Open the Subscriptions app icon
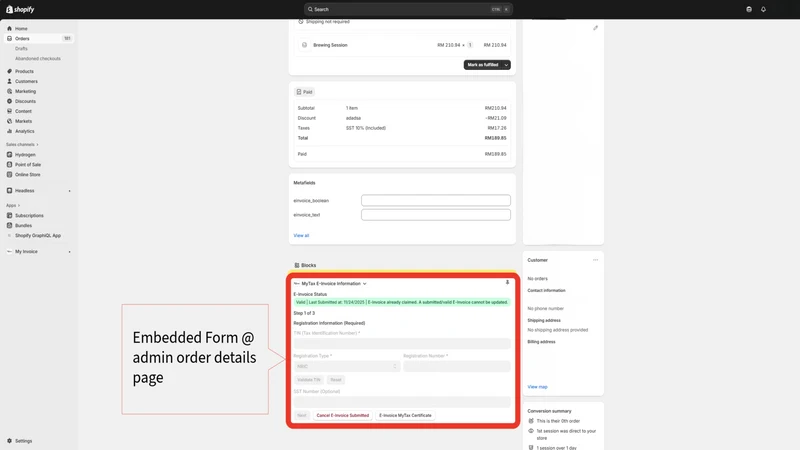The width and height of the screenshot is (800, 450). (x=9, y=215)
